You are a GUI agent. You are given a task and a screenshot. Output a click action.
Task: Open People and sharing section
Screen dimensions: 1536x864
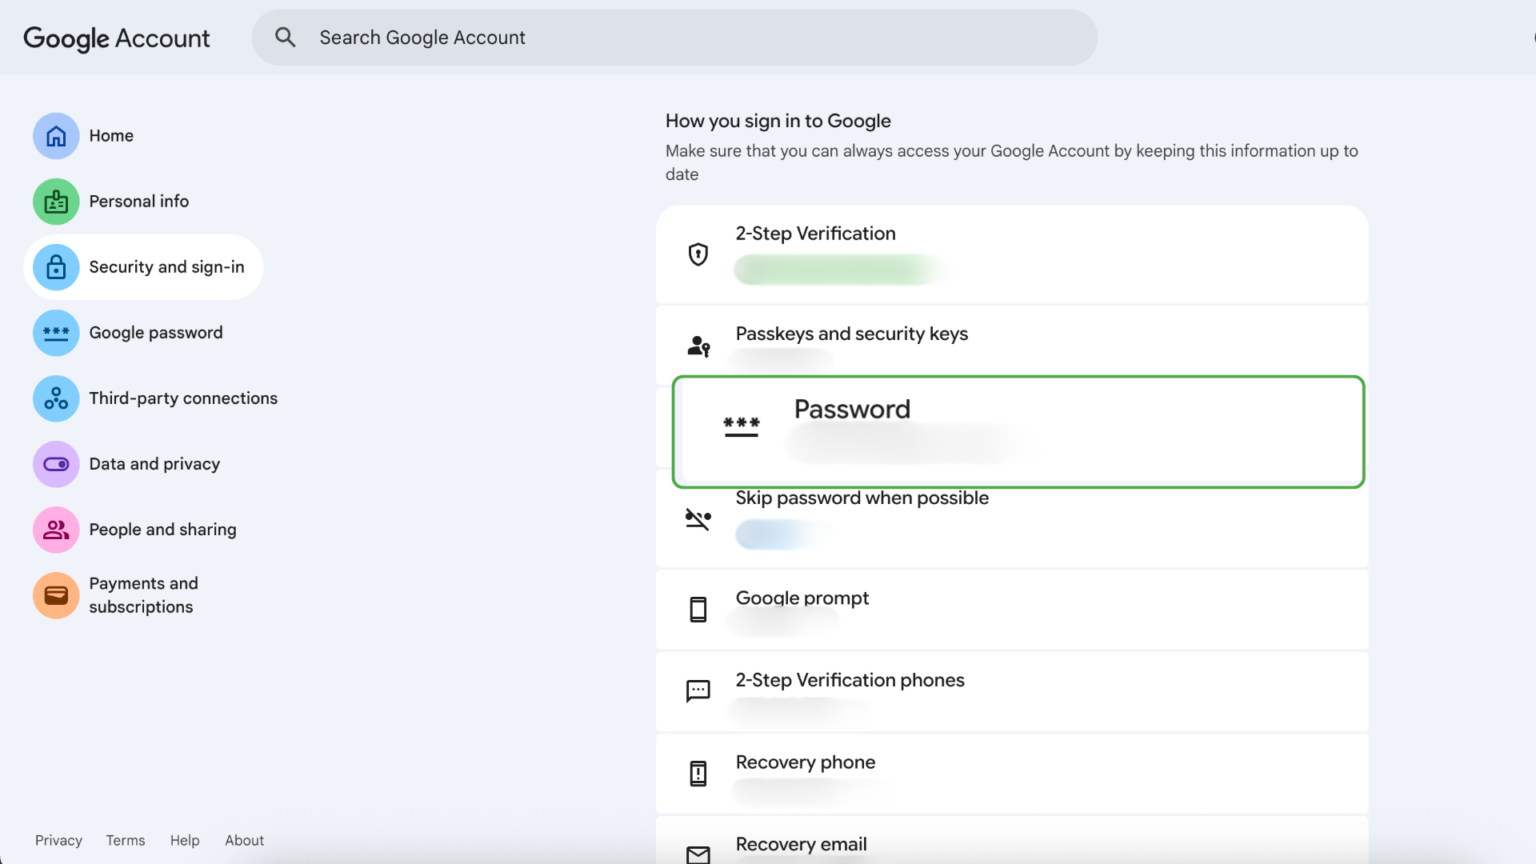click(x=162, y=530)
